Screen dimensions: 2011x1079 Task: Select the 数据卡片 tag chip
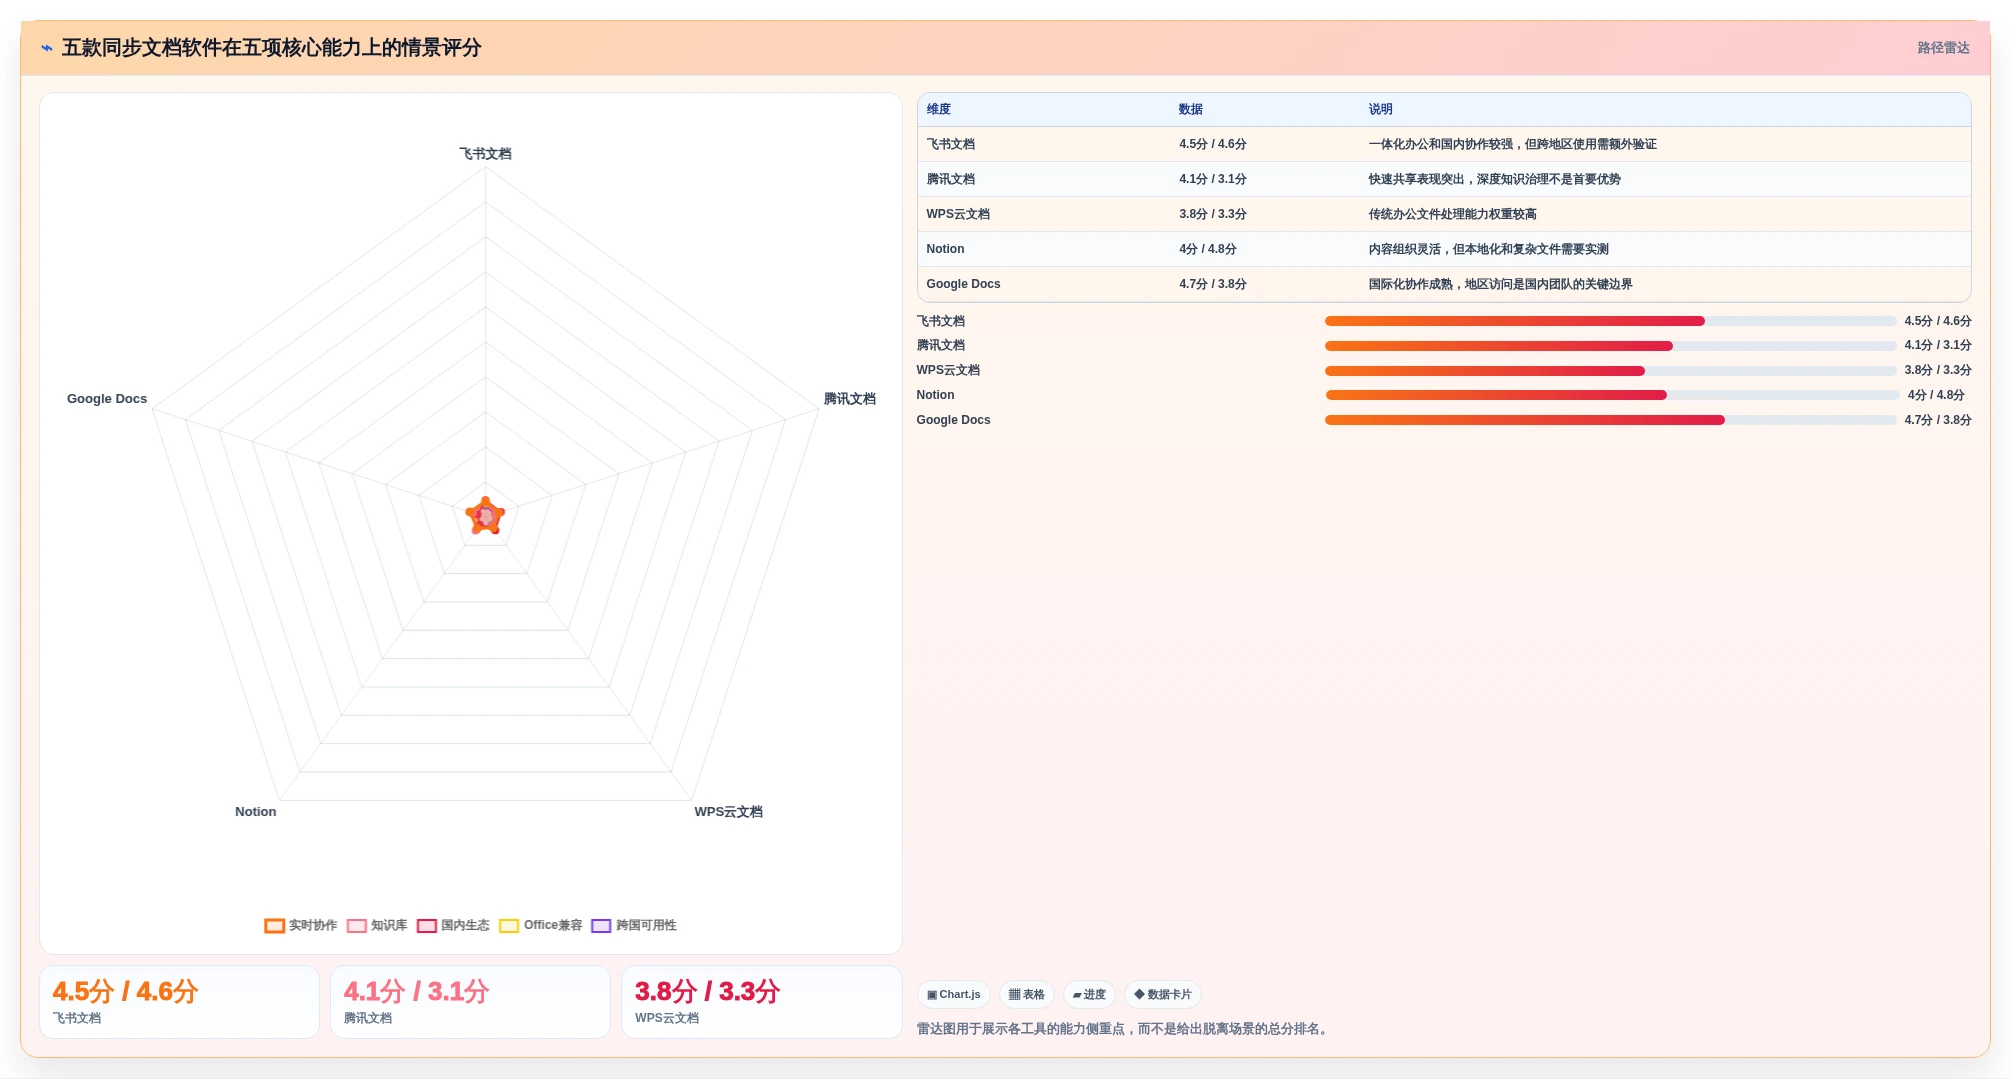(1163, 994)
